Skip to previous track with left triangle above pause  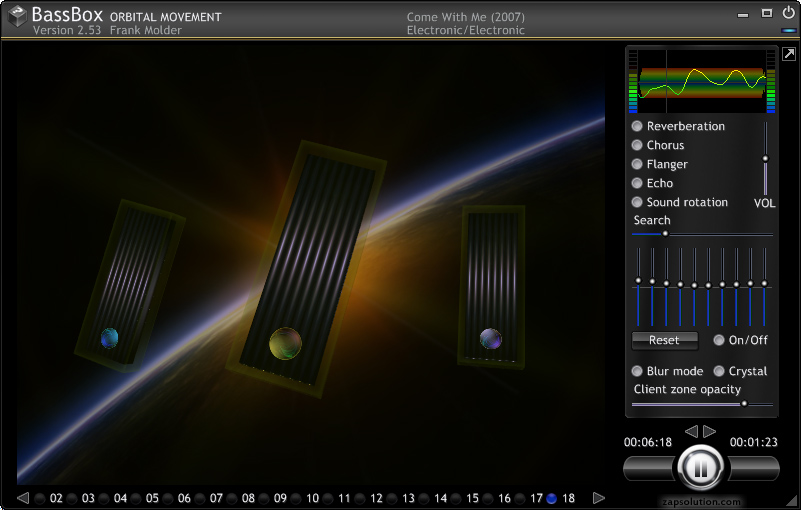point(691,431)
